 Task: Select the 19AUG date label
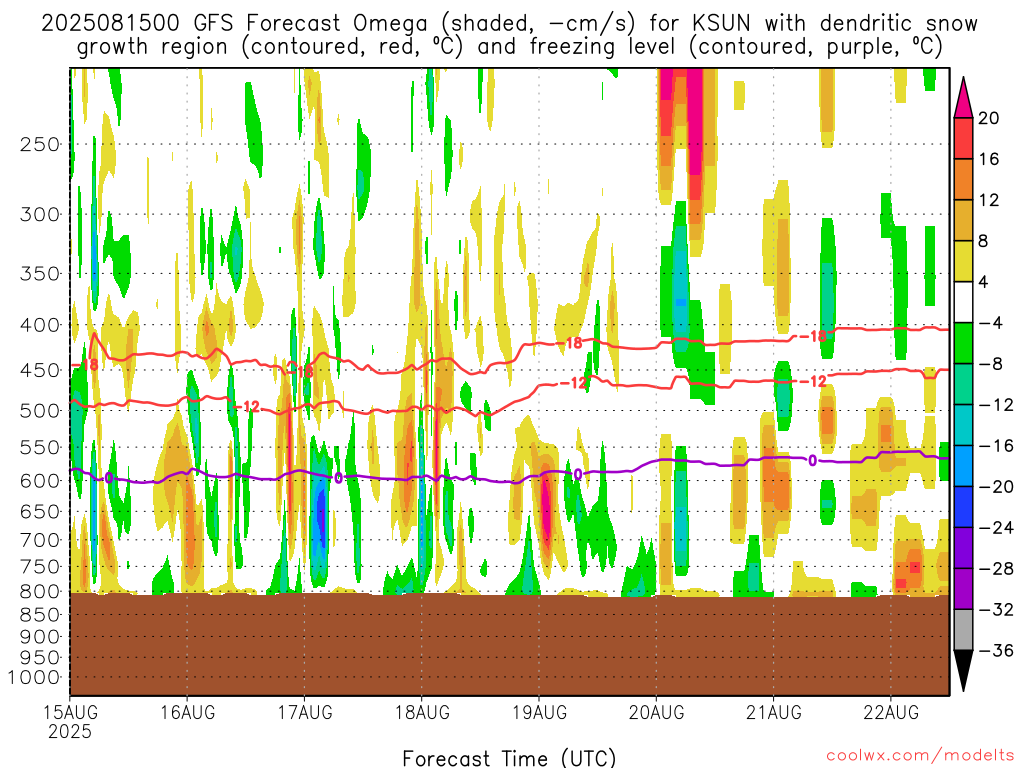539,712
